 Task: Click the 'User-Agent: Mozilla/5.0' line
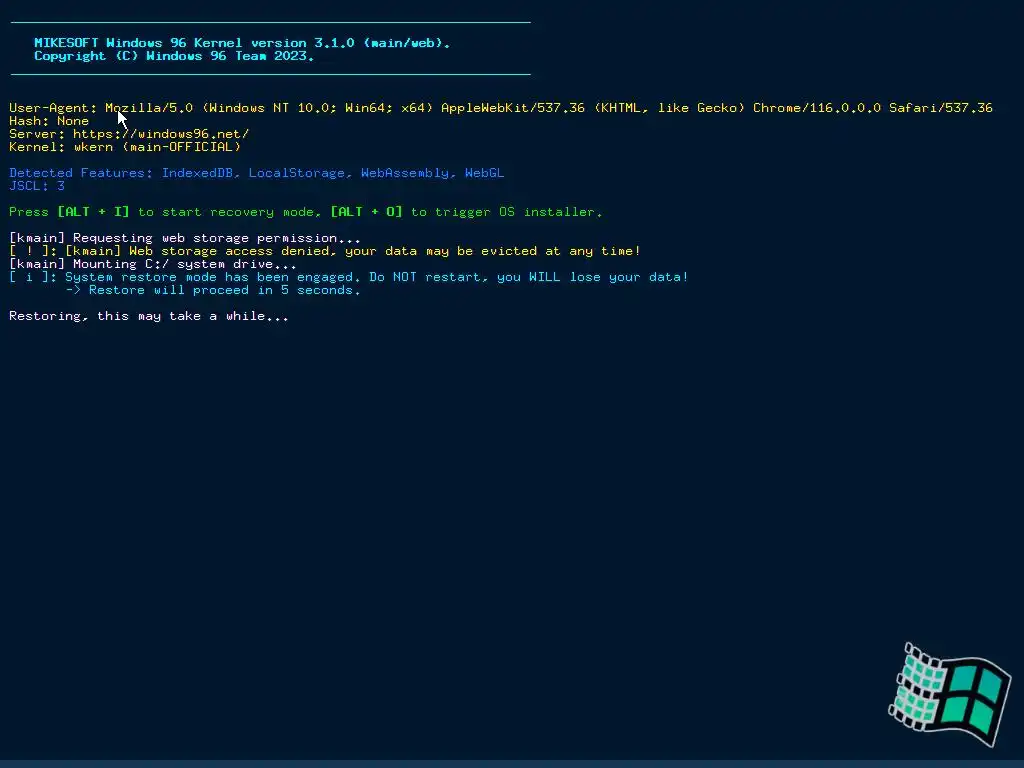501,108
